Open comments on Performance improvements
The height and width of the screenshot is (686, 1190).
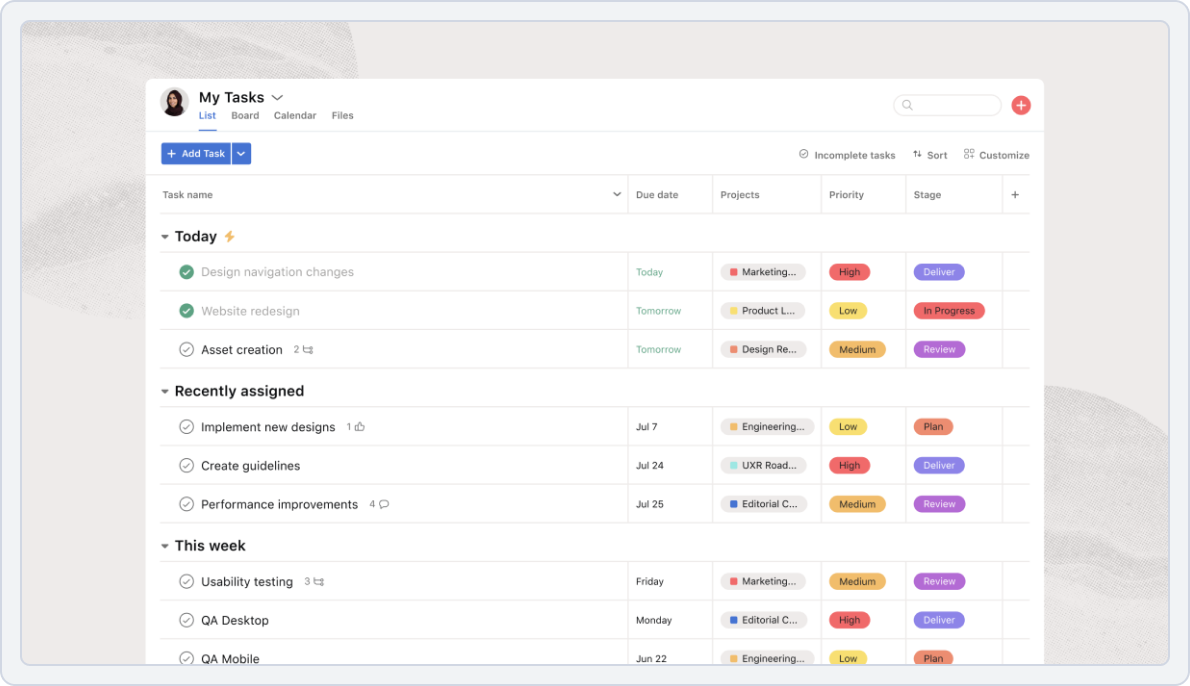382,504
